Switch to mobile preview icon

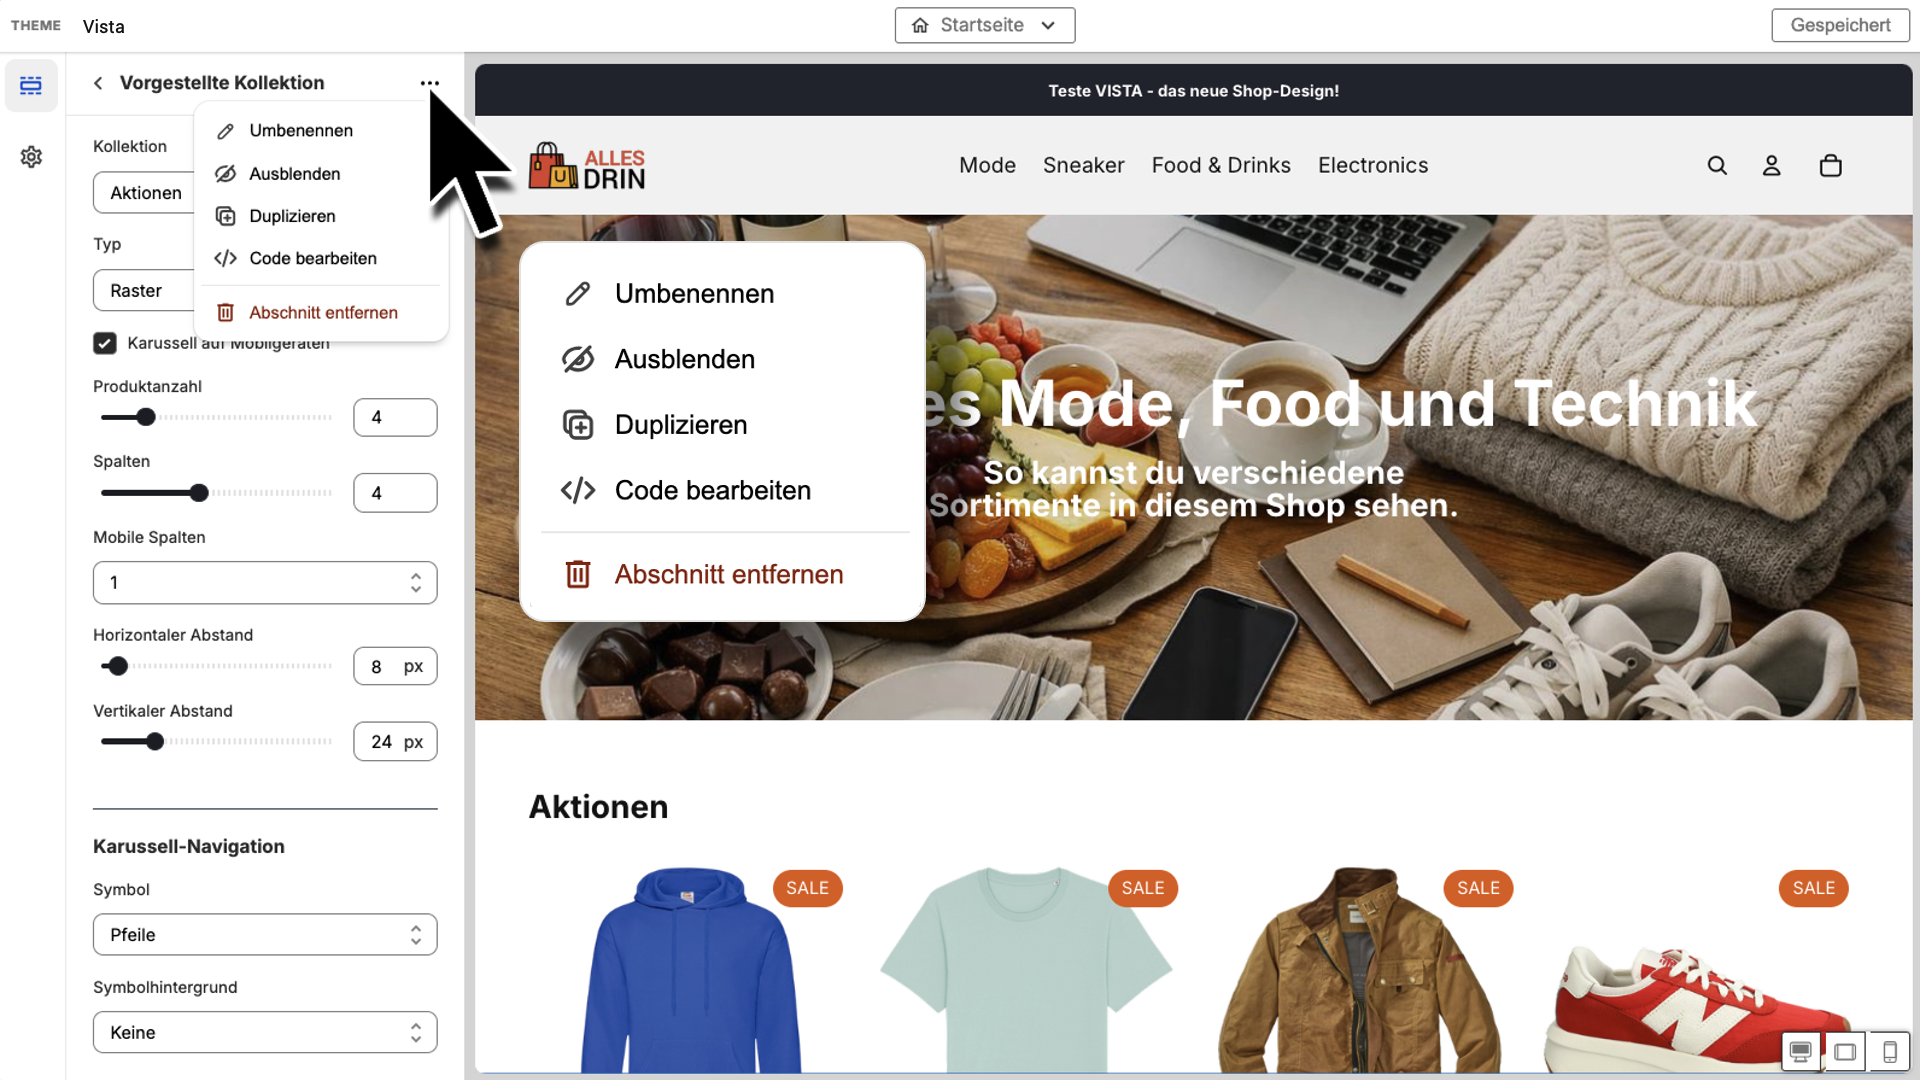point(1889,1051)
